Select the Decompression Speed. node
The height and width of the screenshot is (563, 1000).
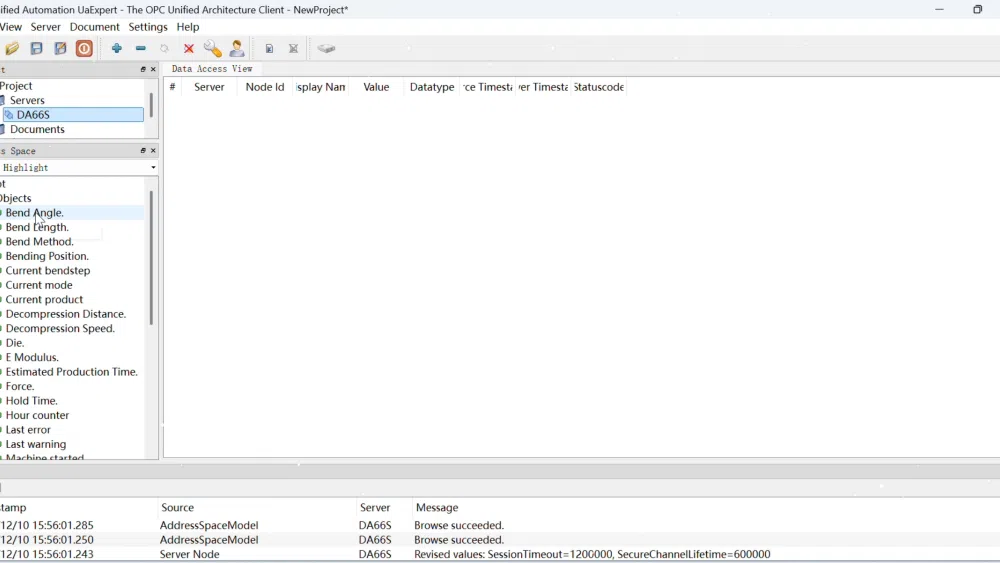pyautogui.click(x=60, y=328)
